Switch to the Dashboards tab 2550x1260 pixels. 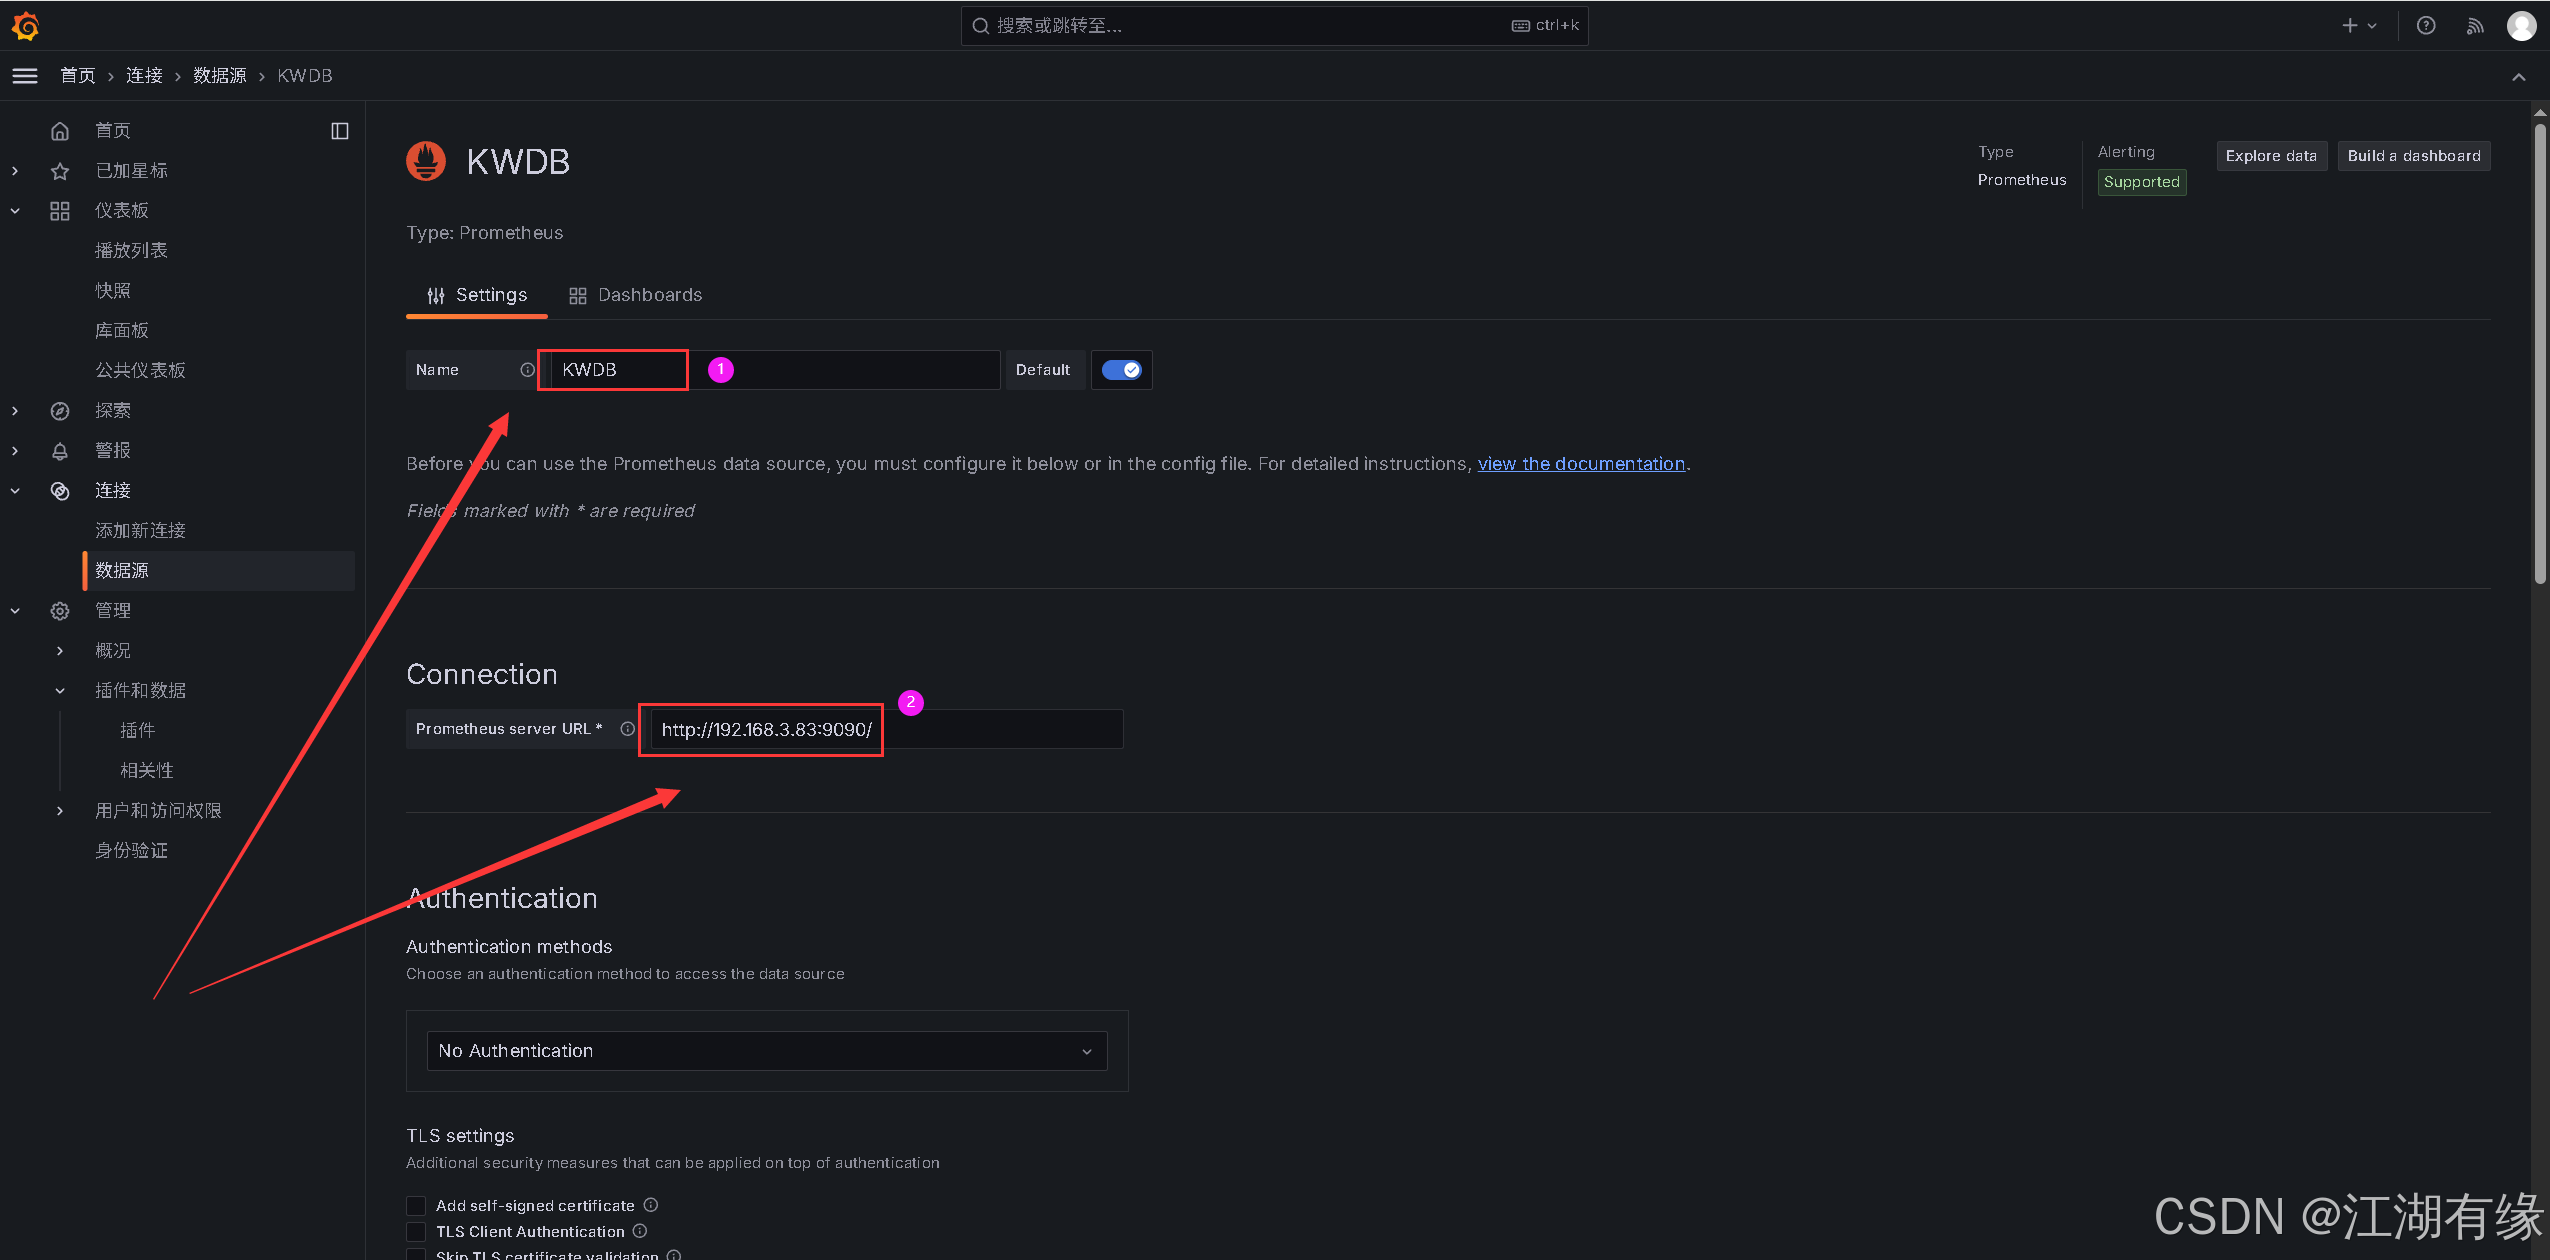click(635, 295)
